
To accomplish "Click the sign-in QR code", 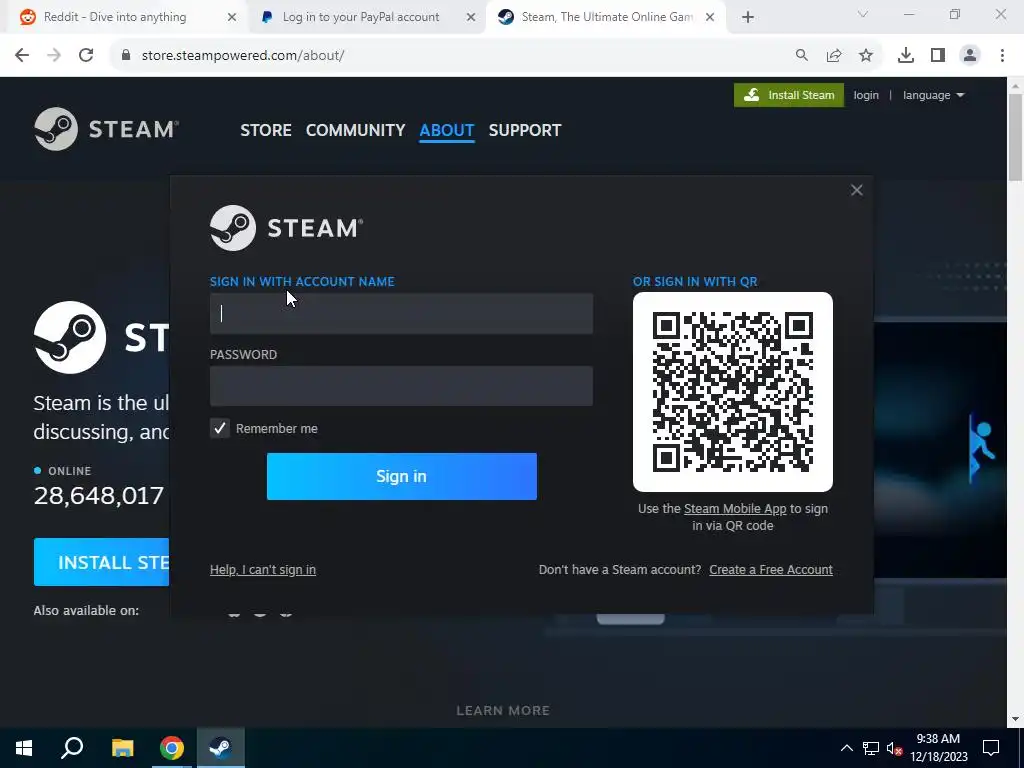I will pos(733,392).
